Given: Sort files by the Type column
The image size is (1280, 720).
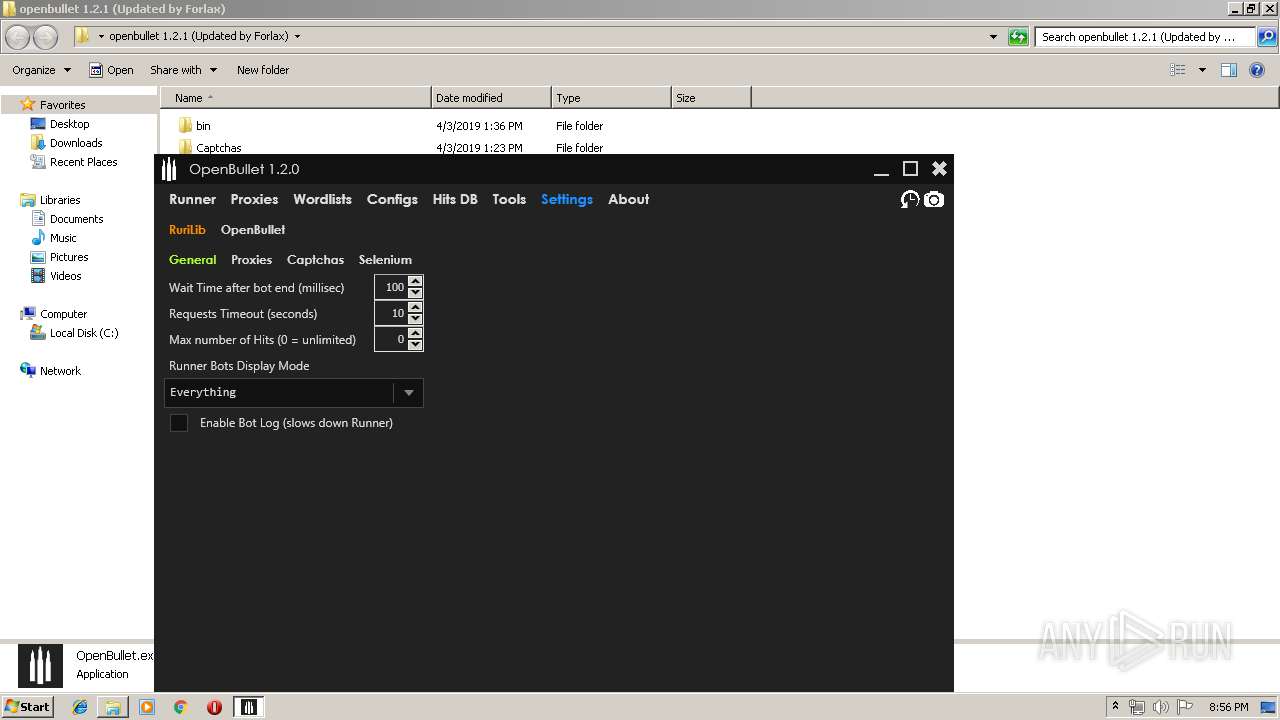Looking at the screenshot, I should click(611, 98).
